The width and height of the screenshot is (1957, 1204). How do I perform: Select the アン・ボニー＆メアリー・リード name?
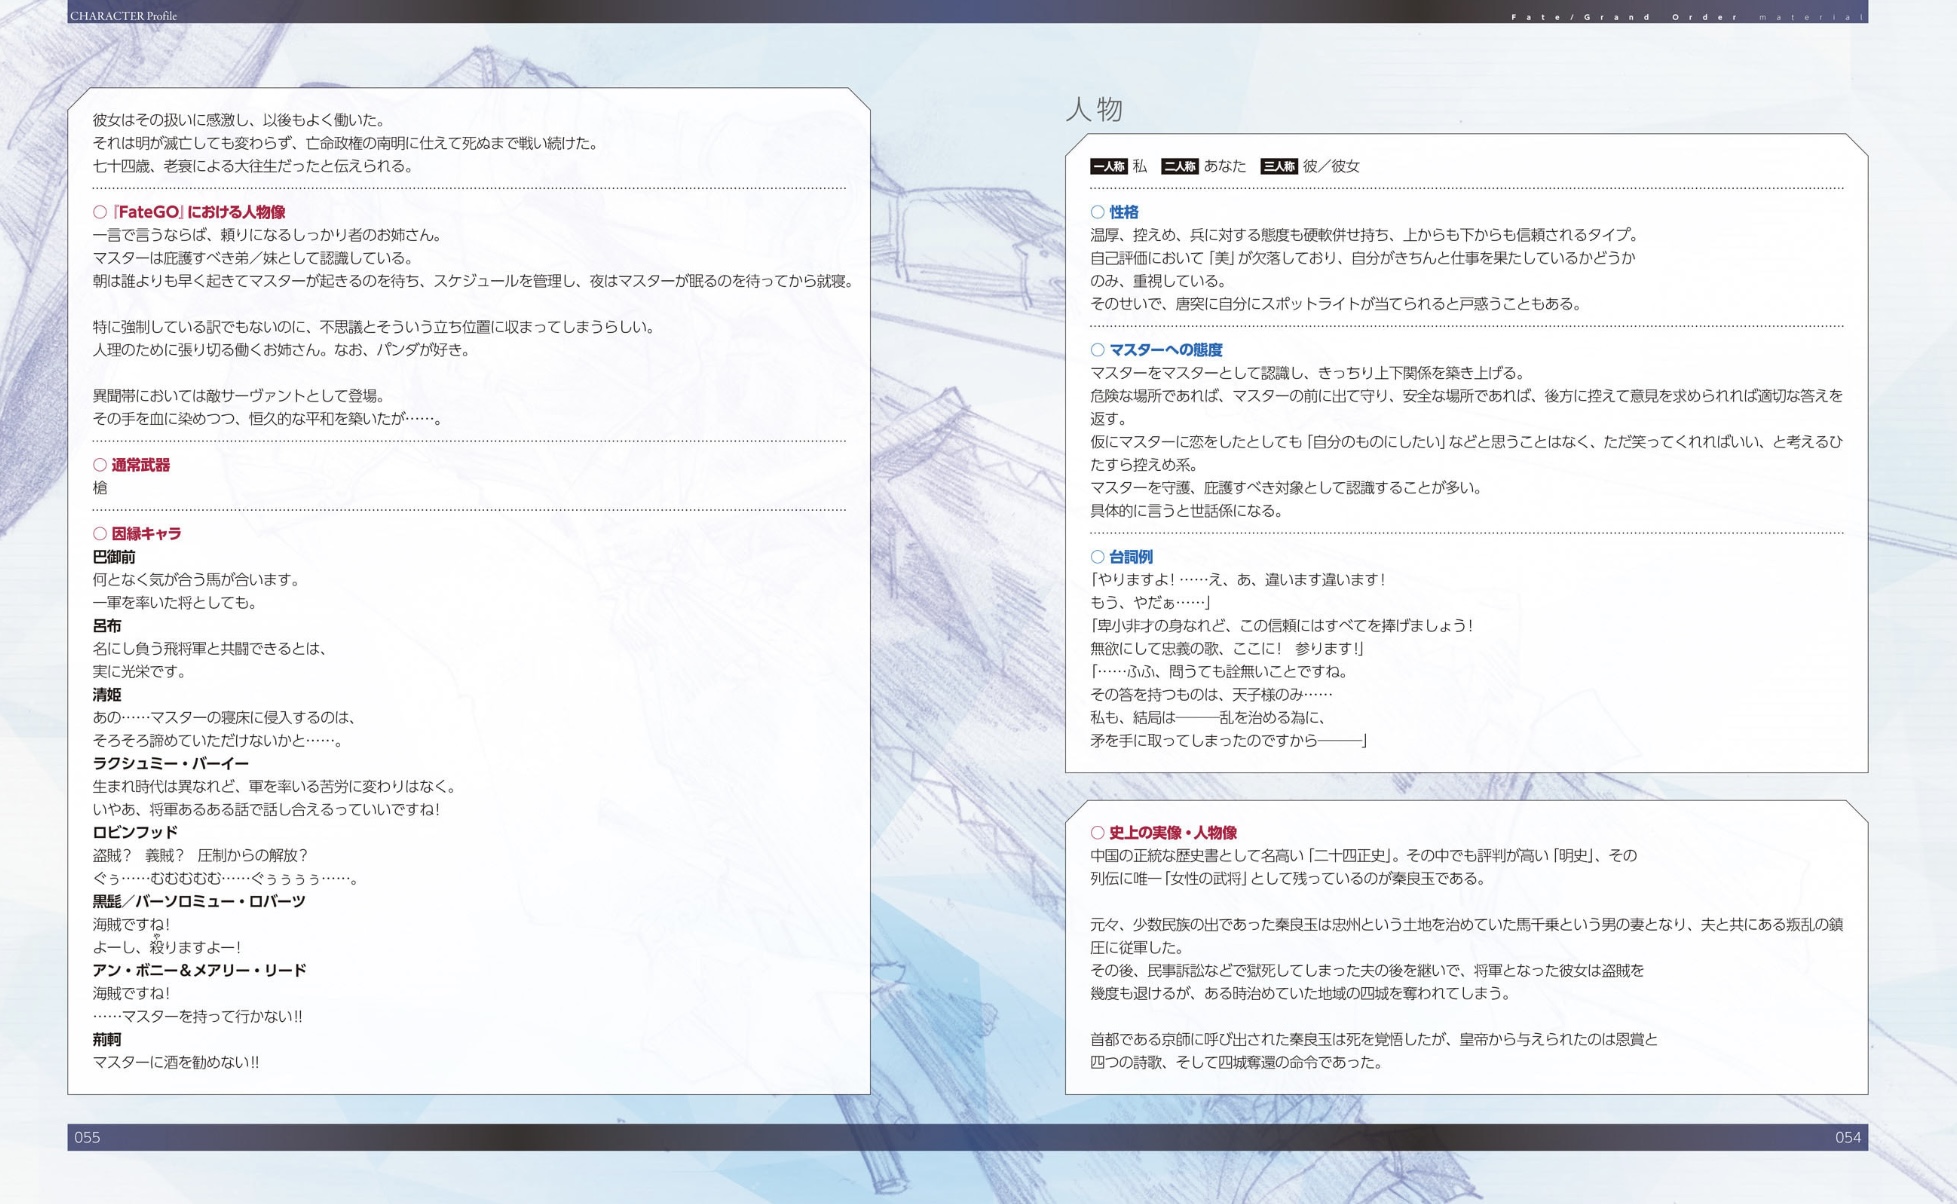(x=199, y=971)
